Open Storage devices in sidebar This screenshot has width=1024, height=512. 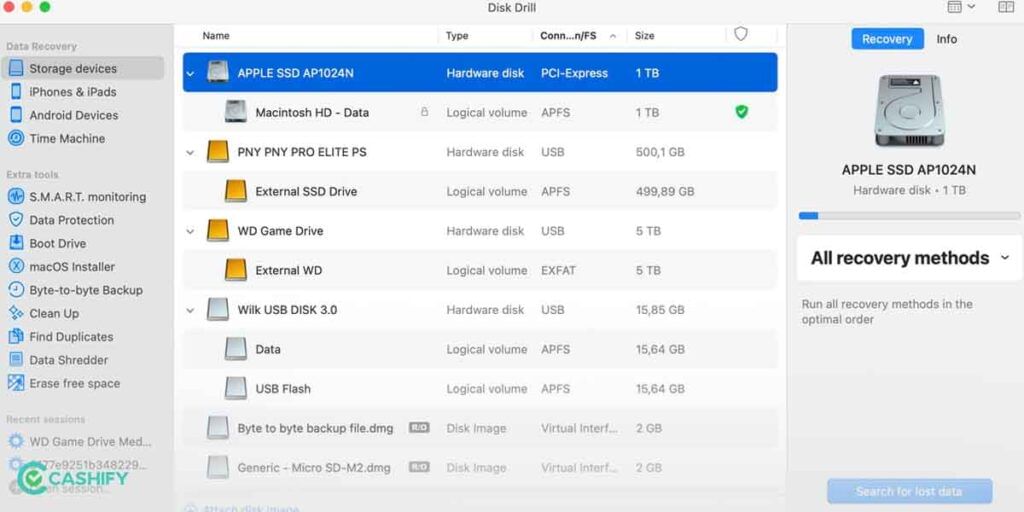click(82, 69)
